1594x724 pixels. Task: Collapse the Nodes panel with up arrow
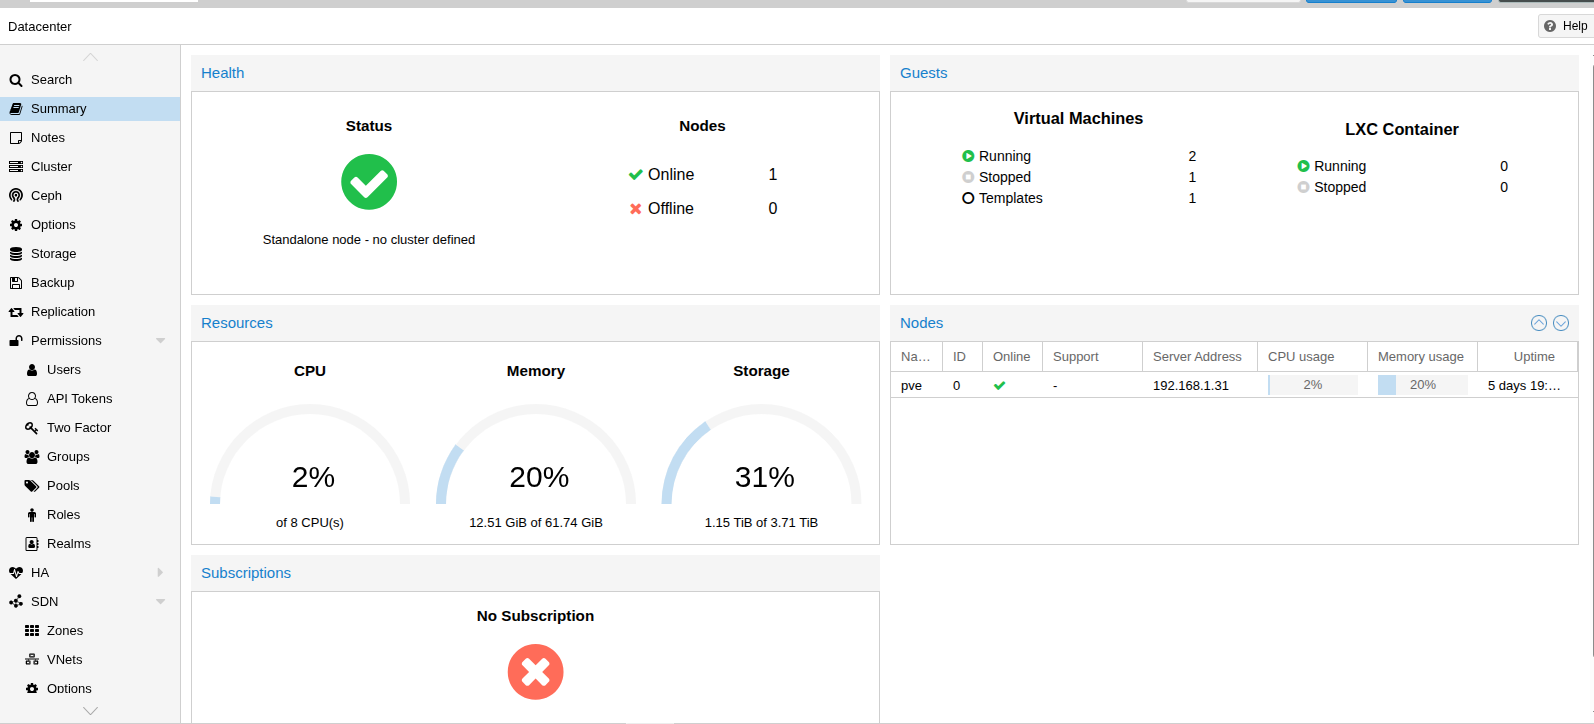click(x=1539, y=323)
